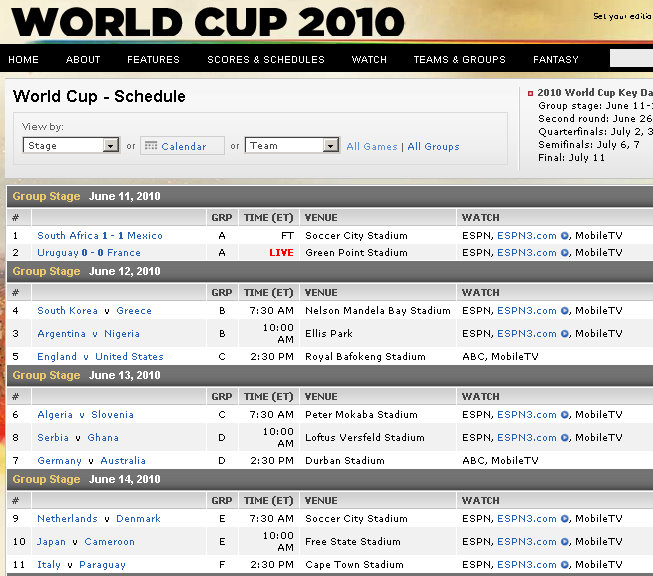Open Argentina team link
The image size is (653, 576).
pyautogui.click(x=61, y=334)
